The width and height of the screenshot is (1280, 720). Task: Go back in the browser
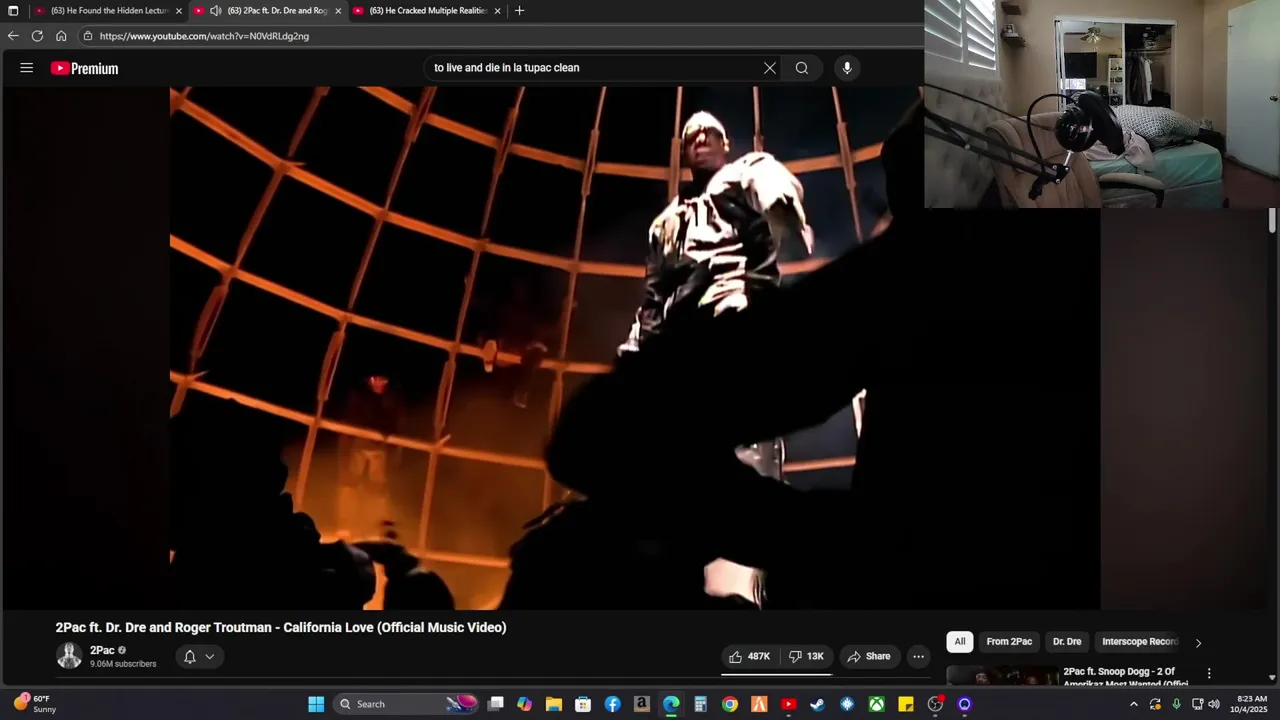click(13, 36)
